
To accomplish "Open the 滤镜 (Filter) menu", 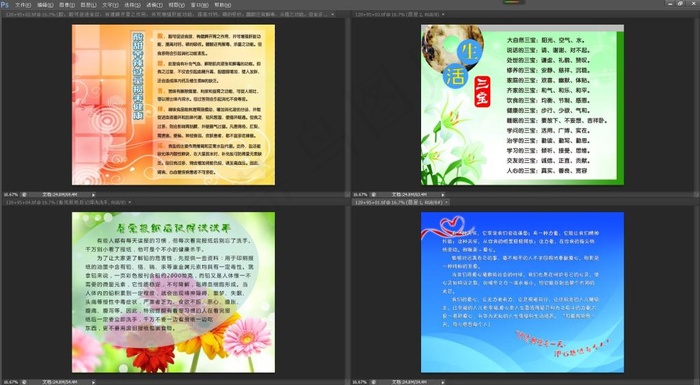I will (154, 5).
